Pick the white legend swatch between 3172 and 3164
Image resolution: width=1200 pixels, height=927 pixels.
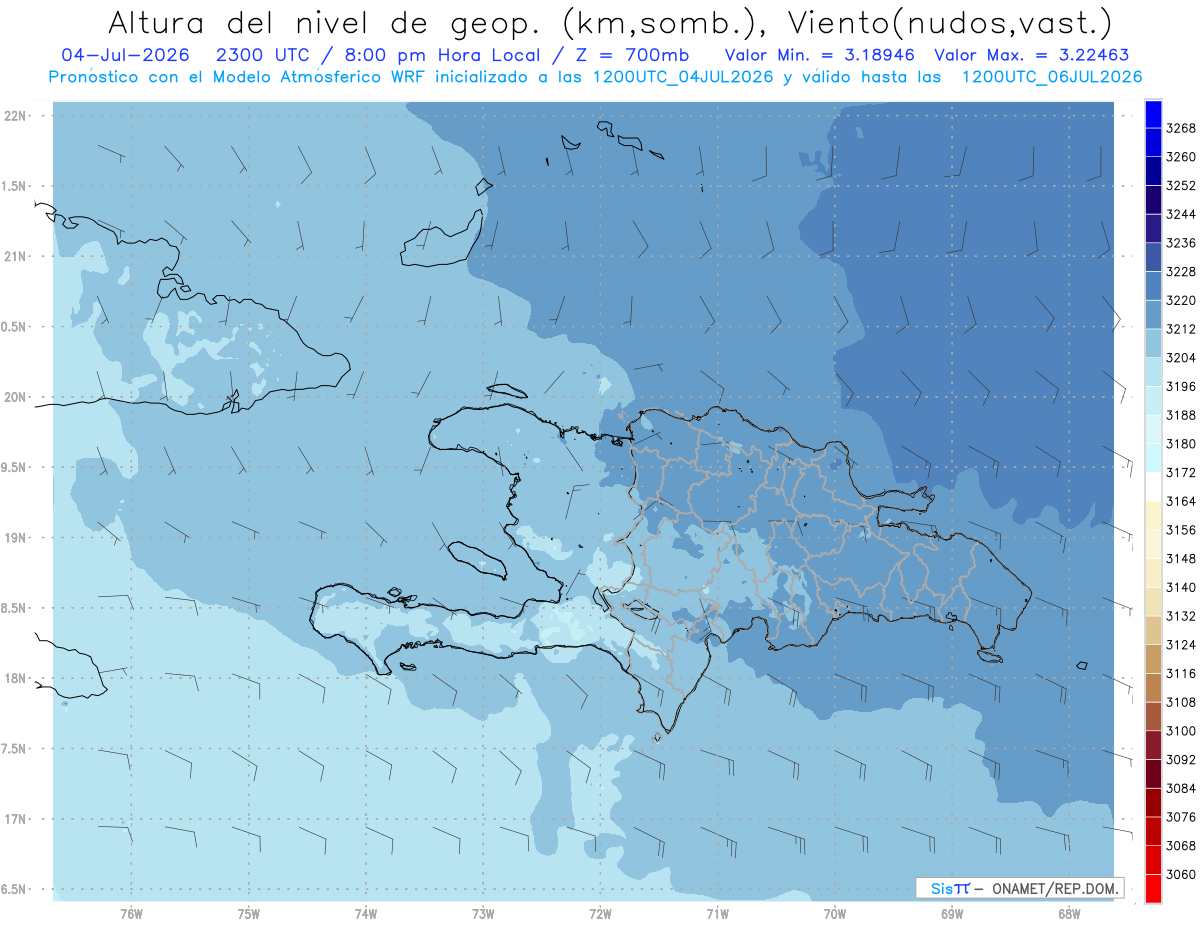tap(1153, 487)
